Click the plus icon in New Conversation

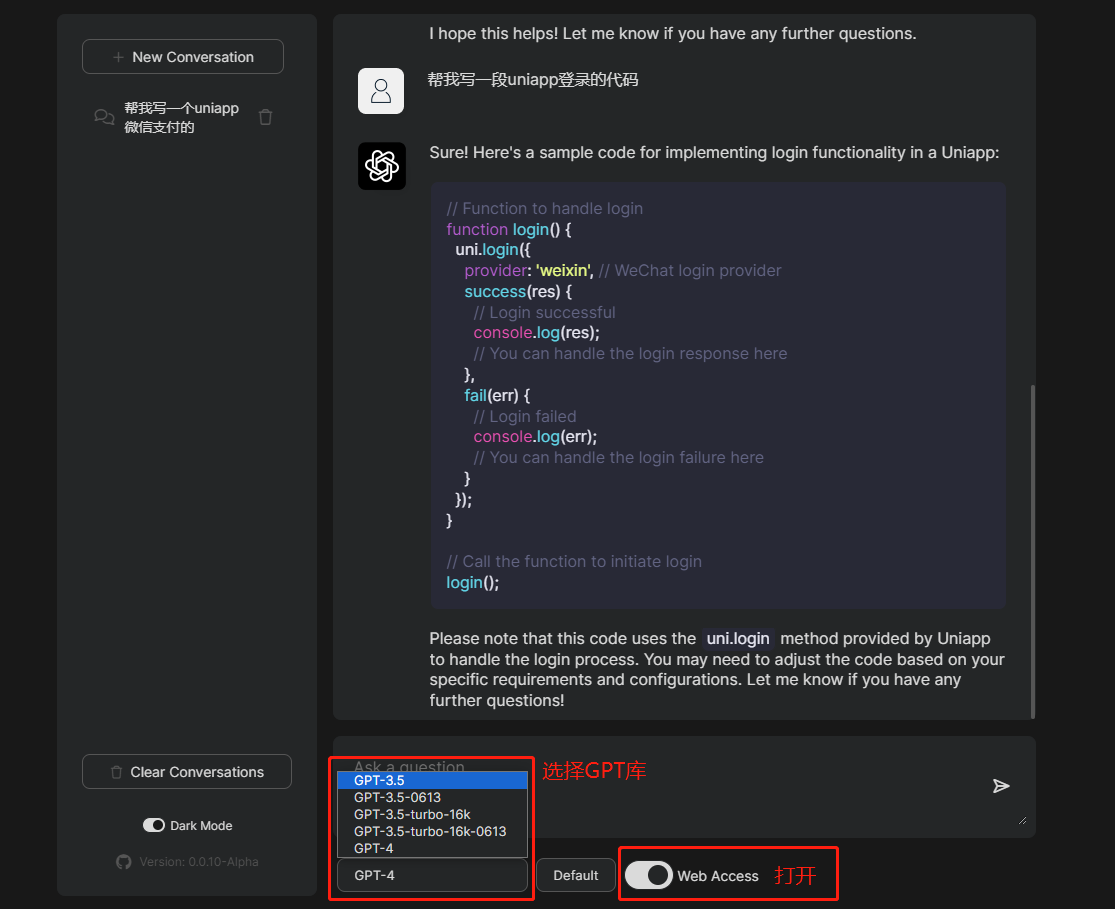(x=118, y=57)
